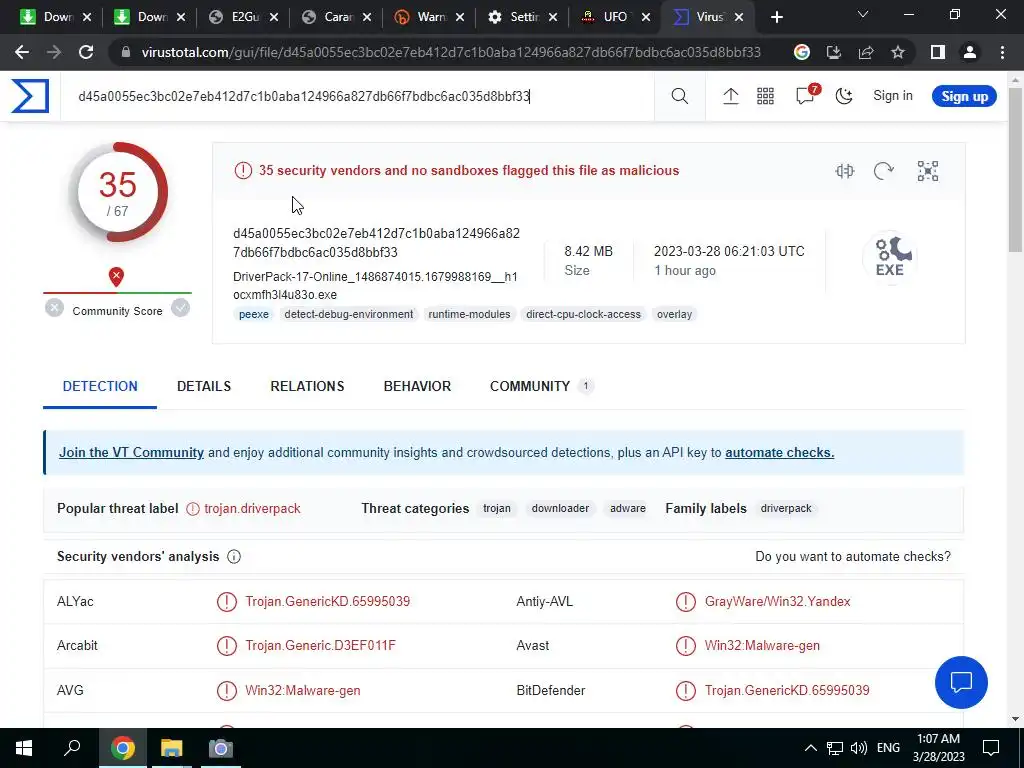Click the address bar URL
Screen dimensions: 1024x768
(x=451, y=52)
